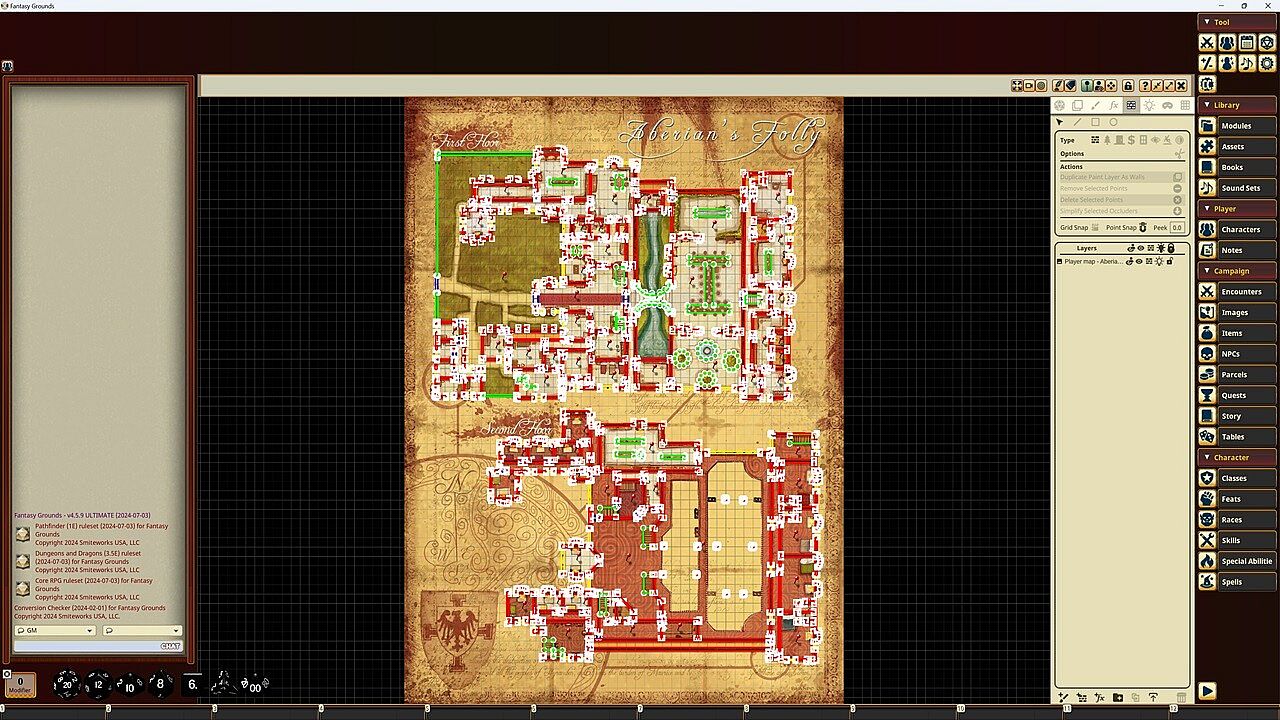Open the second chat mode dropdown

click(x=142, y=631)
